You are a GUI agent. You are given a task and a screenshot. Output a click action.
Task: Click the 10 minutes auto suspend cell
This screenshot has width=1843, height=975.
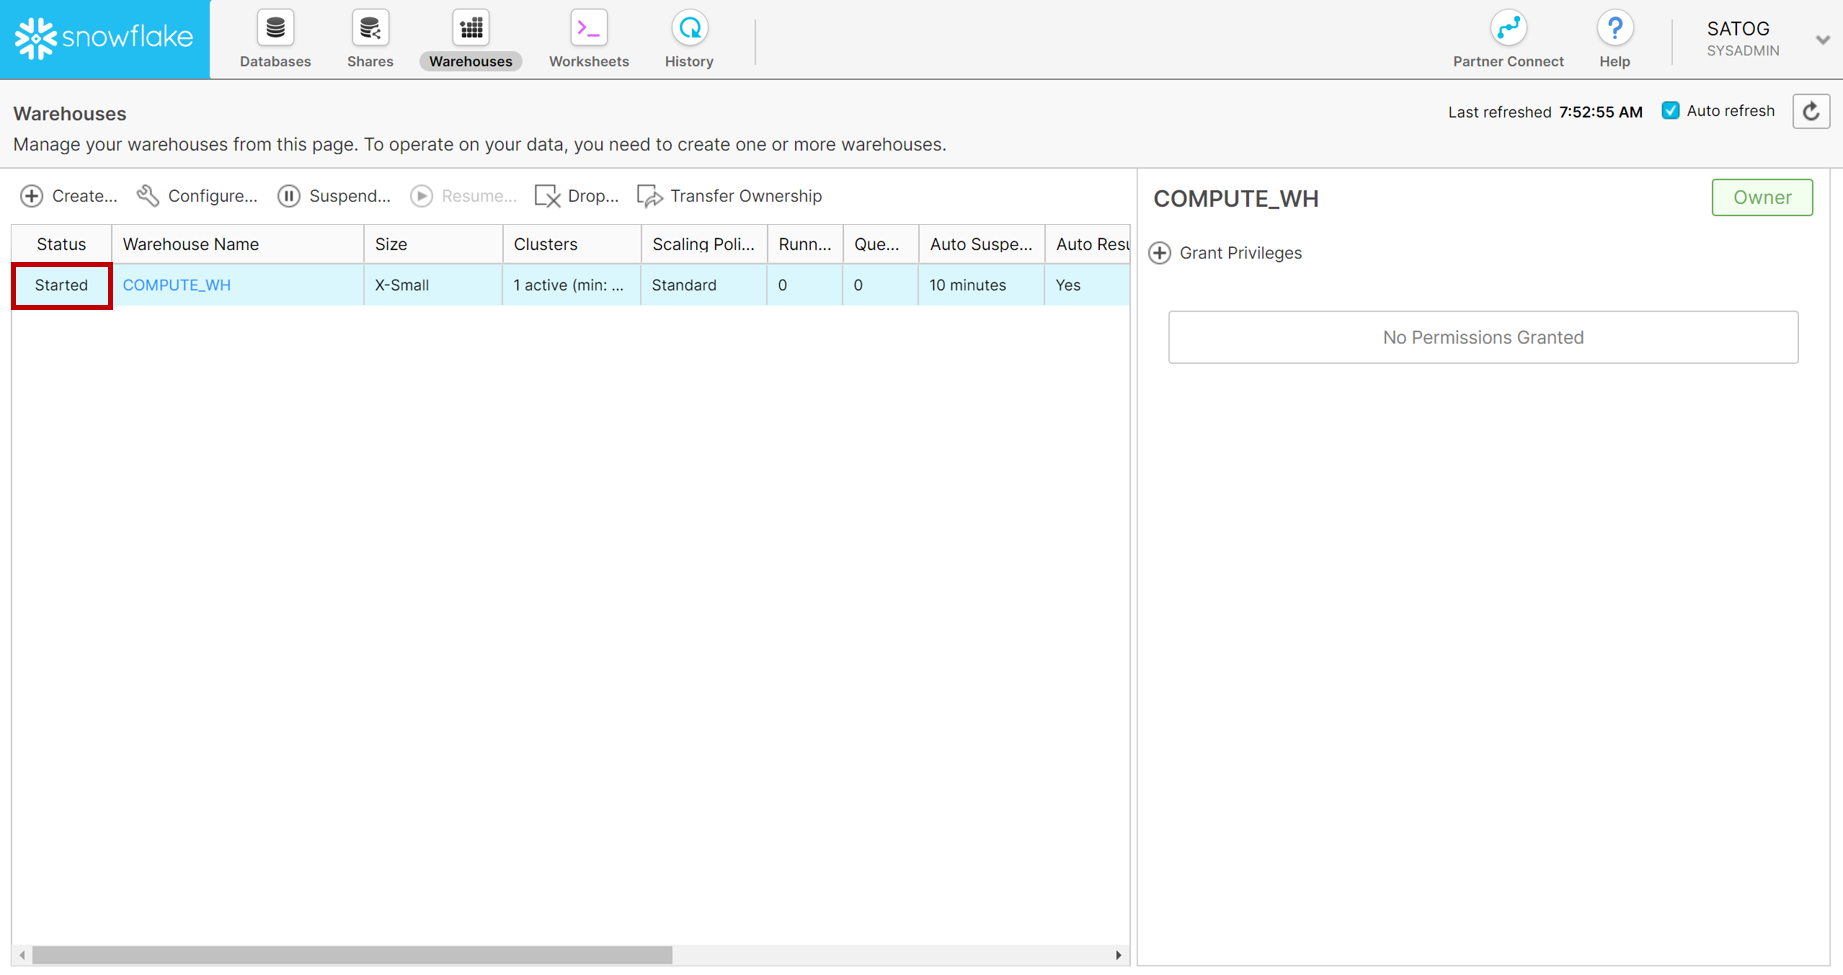coord(981,285)
